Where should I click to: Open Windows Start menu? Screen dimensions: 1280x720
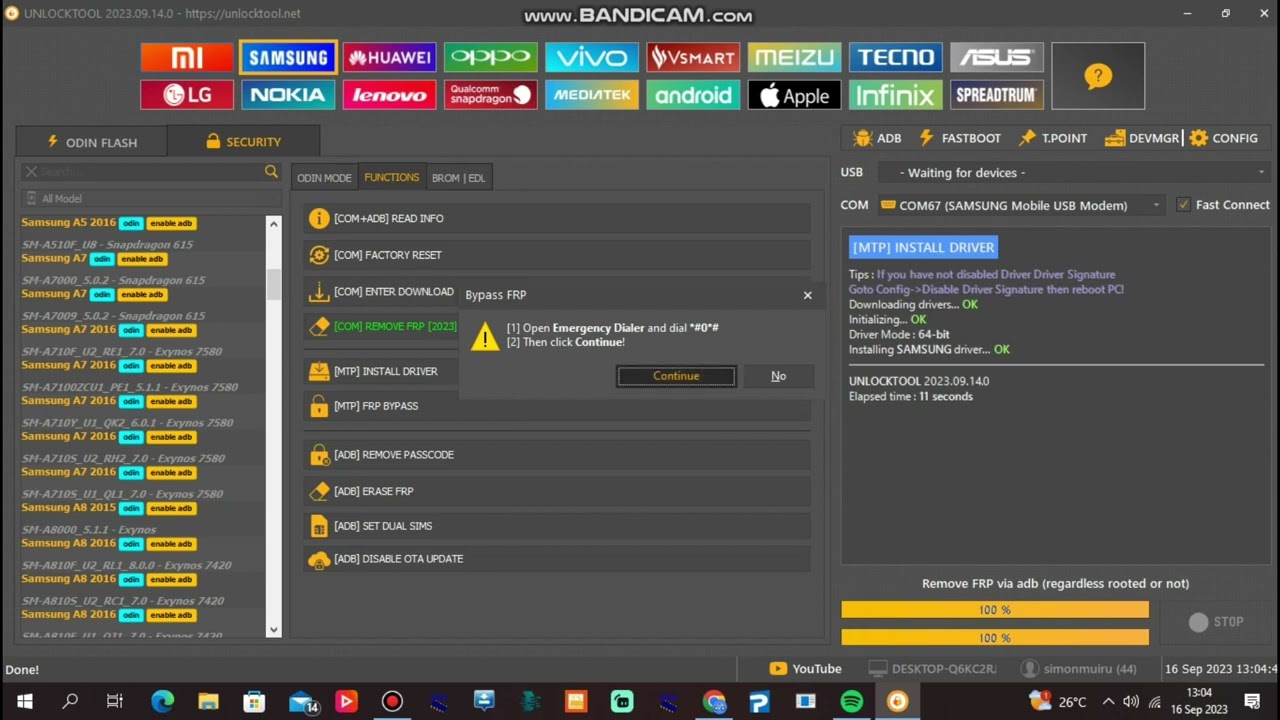tap(24, 702)
